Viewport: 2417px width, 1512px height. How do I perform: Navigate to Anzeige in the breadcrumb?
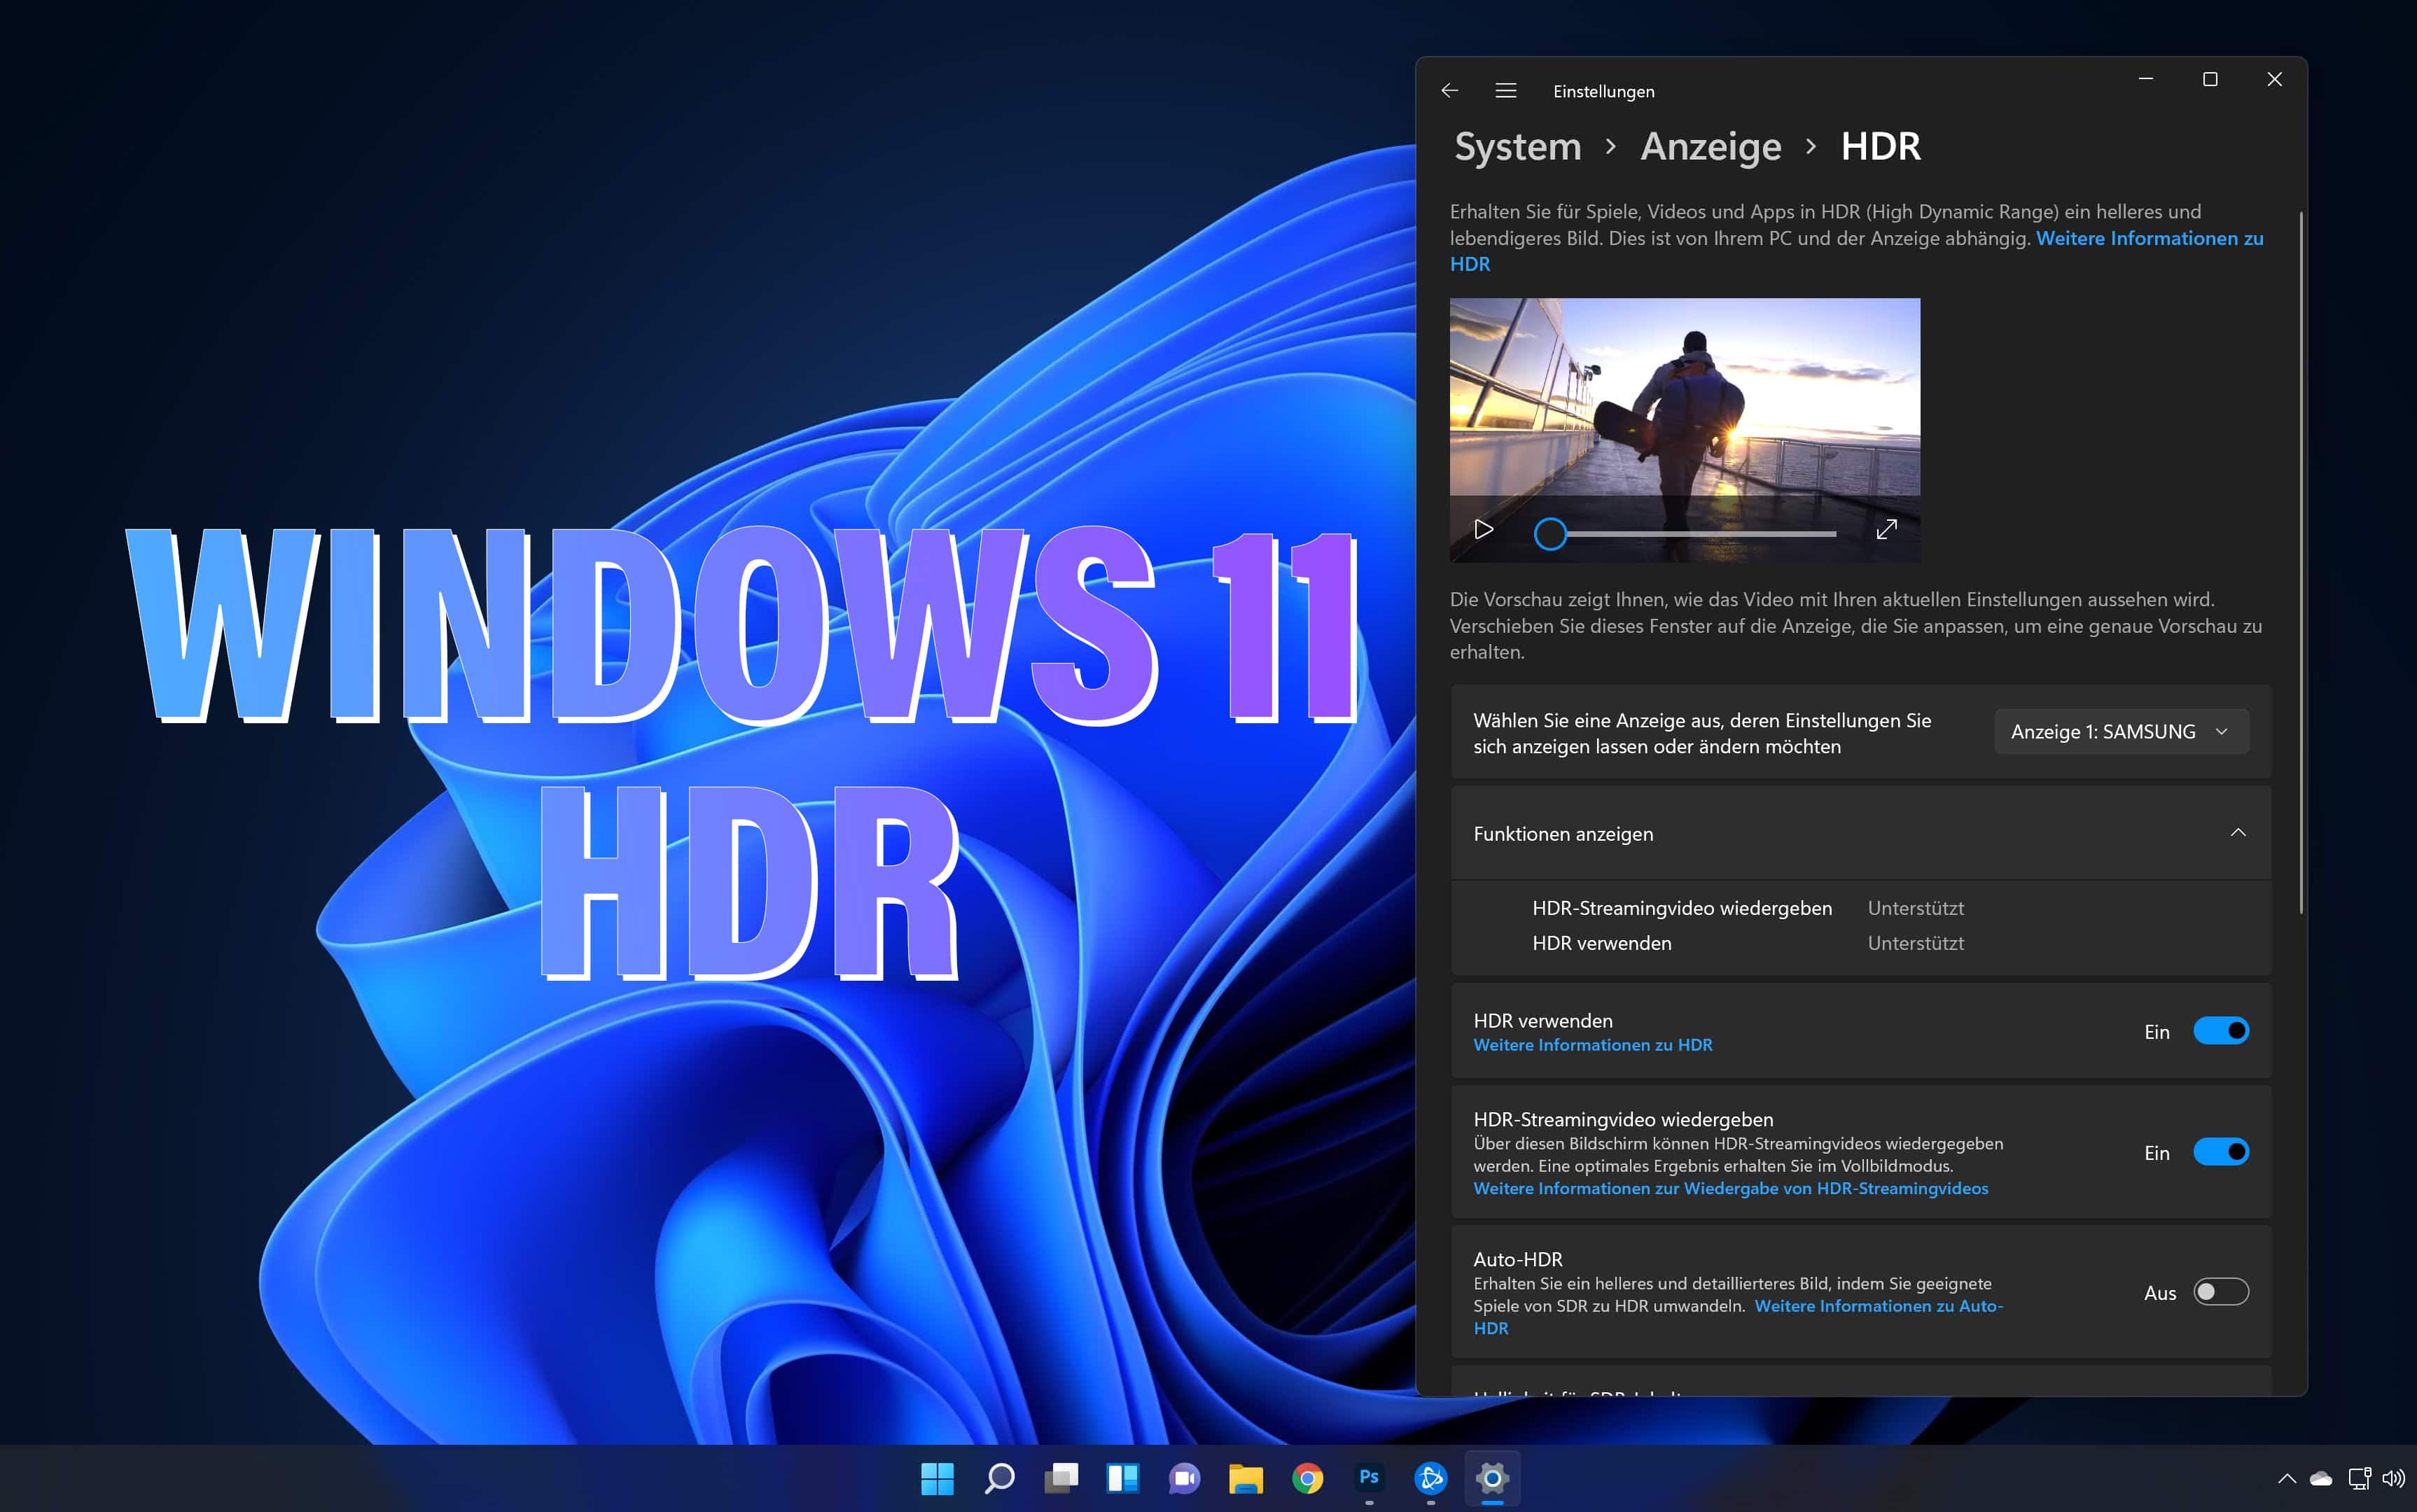[x=1710, y=146]
